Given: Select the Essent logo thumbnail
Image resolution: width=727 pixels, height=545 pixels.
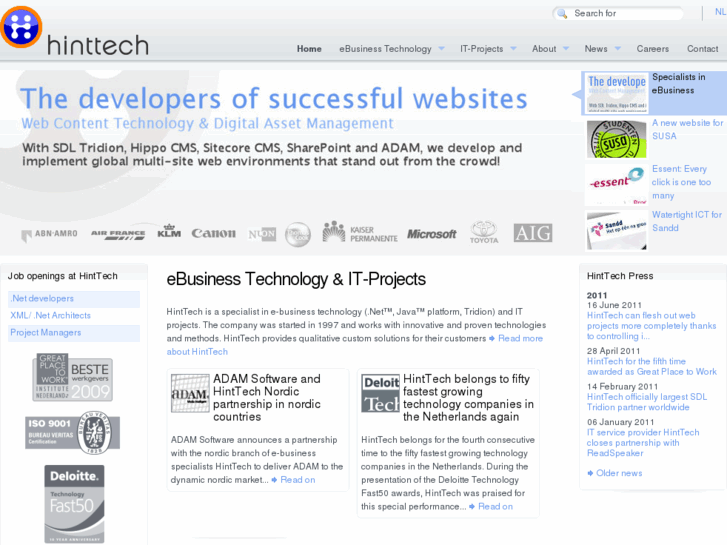Looking at the screenshot, I should (x=617, y=184).
